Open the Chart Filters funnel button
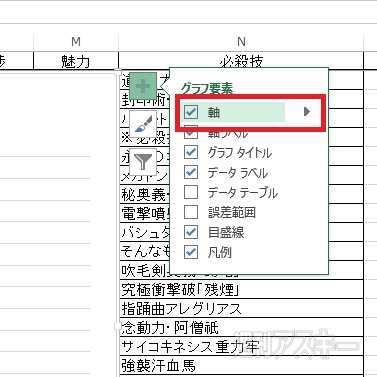Image resolution: width=377 pixels, height=377 pixels. point(143,162)
